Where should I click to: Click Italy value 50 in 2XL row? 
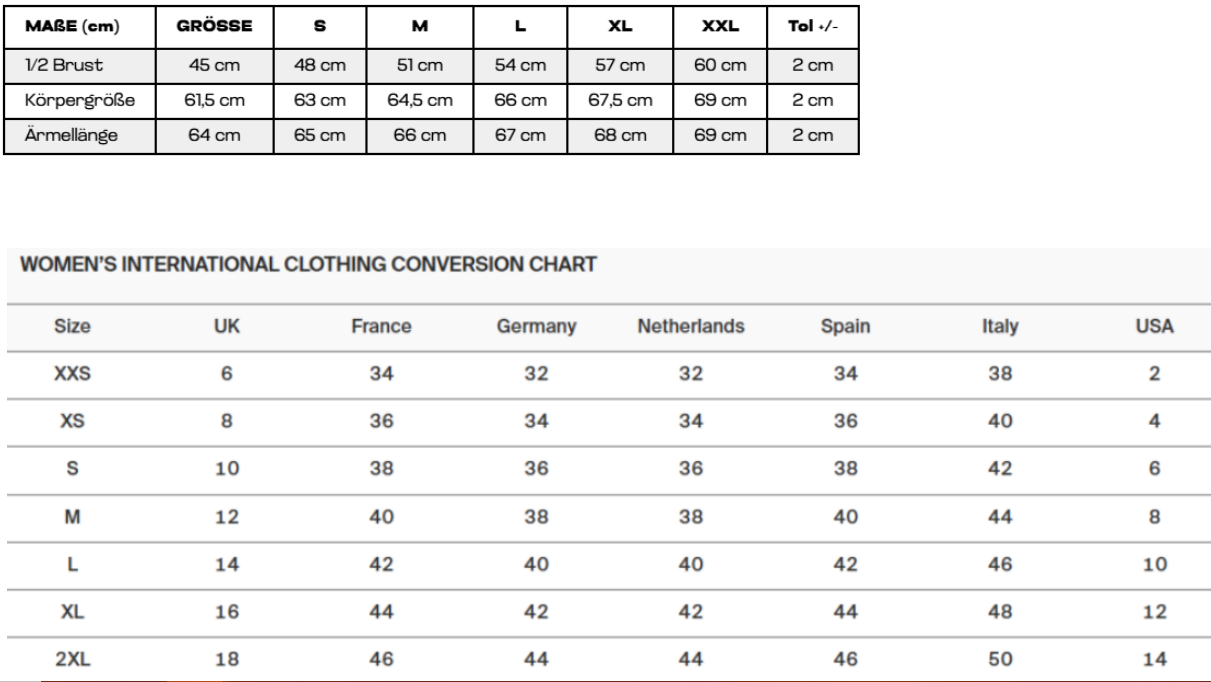click(999, 659)
